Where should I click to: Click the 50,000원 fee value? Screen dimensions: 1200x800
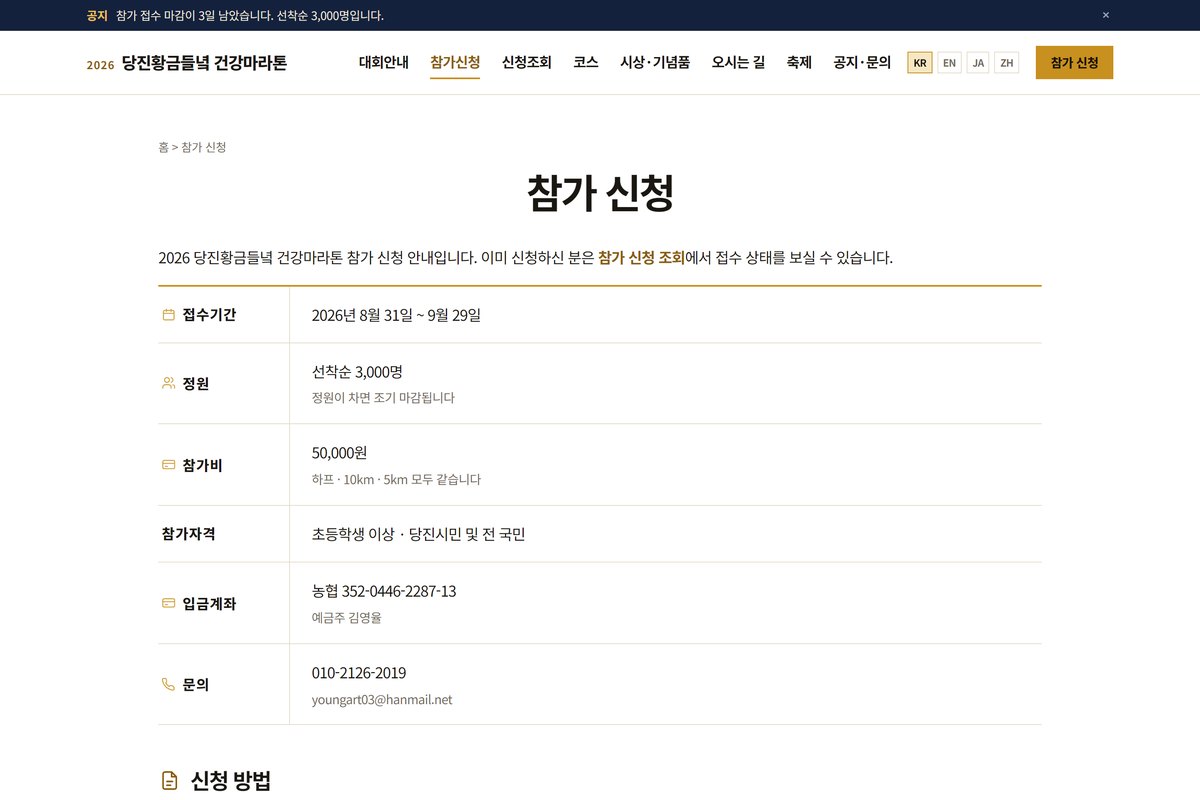click(x=340, y=452)
